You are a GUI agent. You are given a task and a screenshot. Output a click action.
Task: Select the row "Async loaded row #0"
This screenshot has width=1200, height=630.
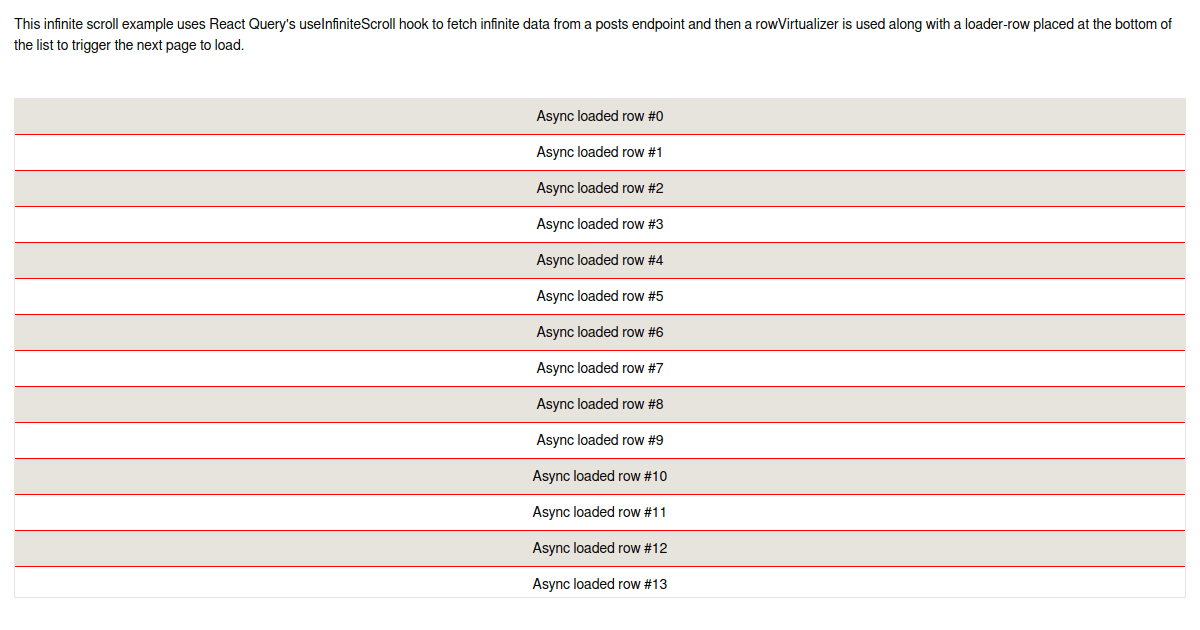pos(600,116)
